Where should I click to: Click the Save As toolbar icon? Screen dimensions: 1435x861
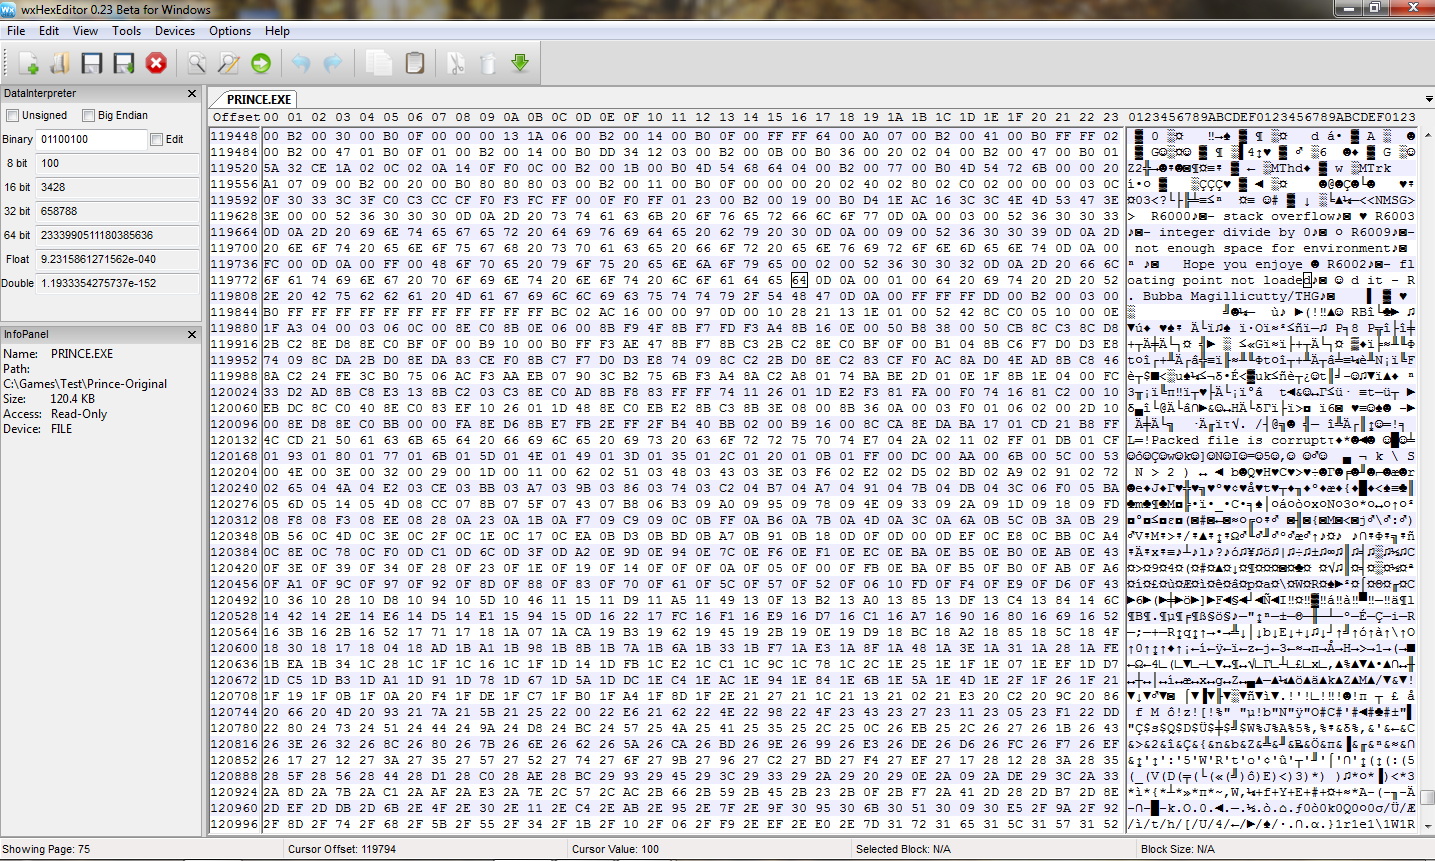(x=124, y=64)
